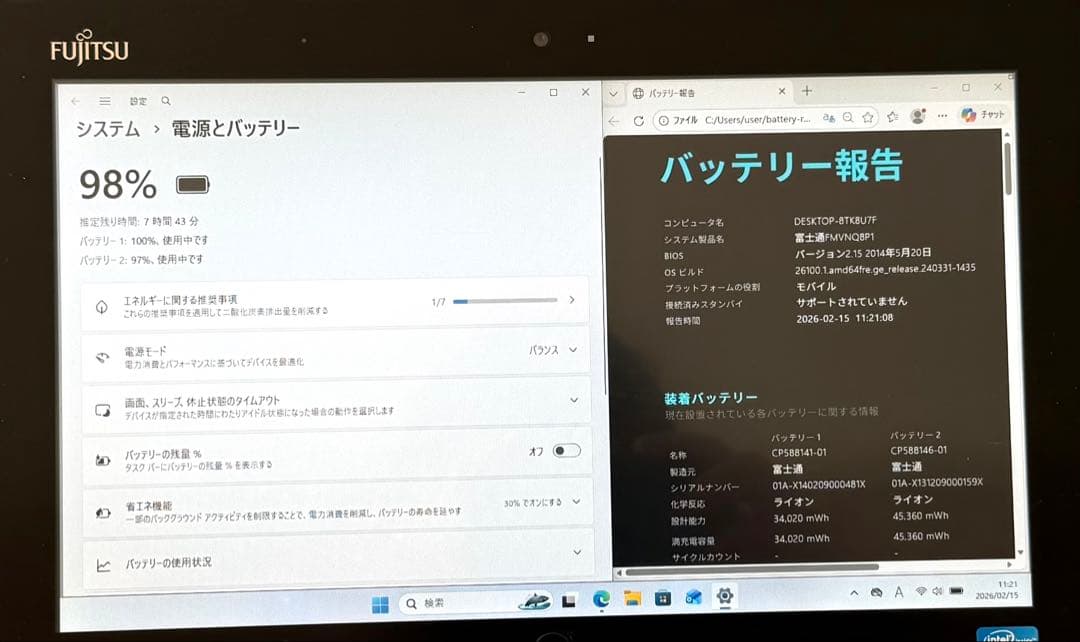Screen dimensions: 1080x642
Task: Click the バッテリーの残量 % battery icon
Action: tap(103, 461)
